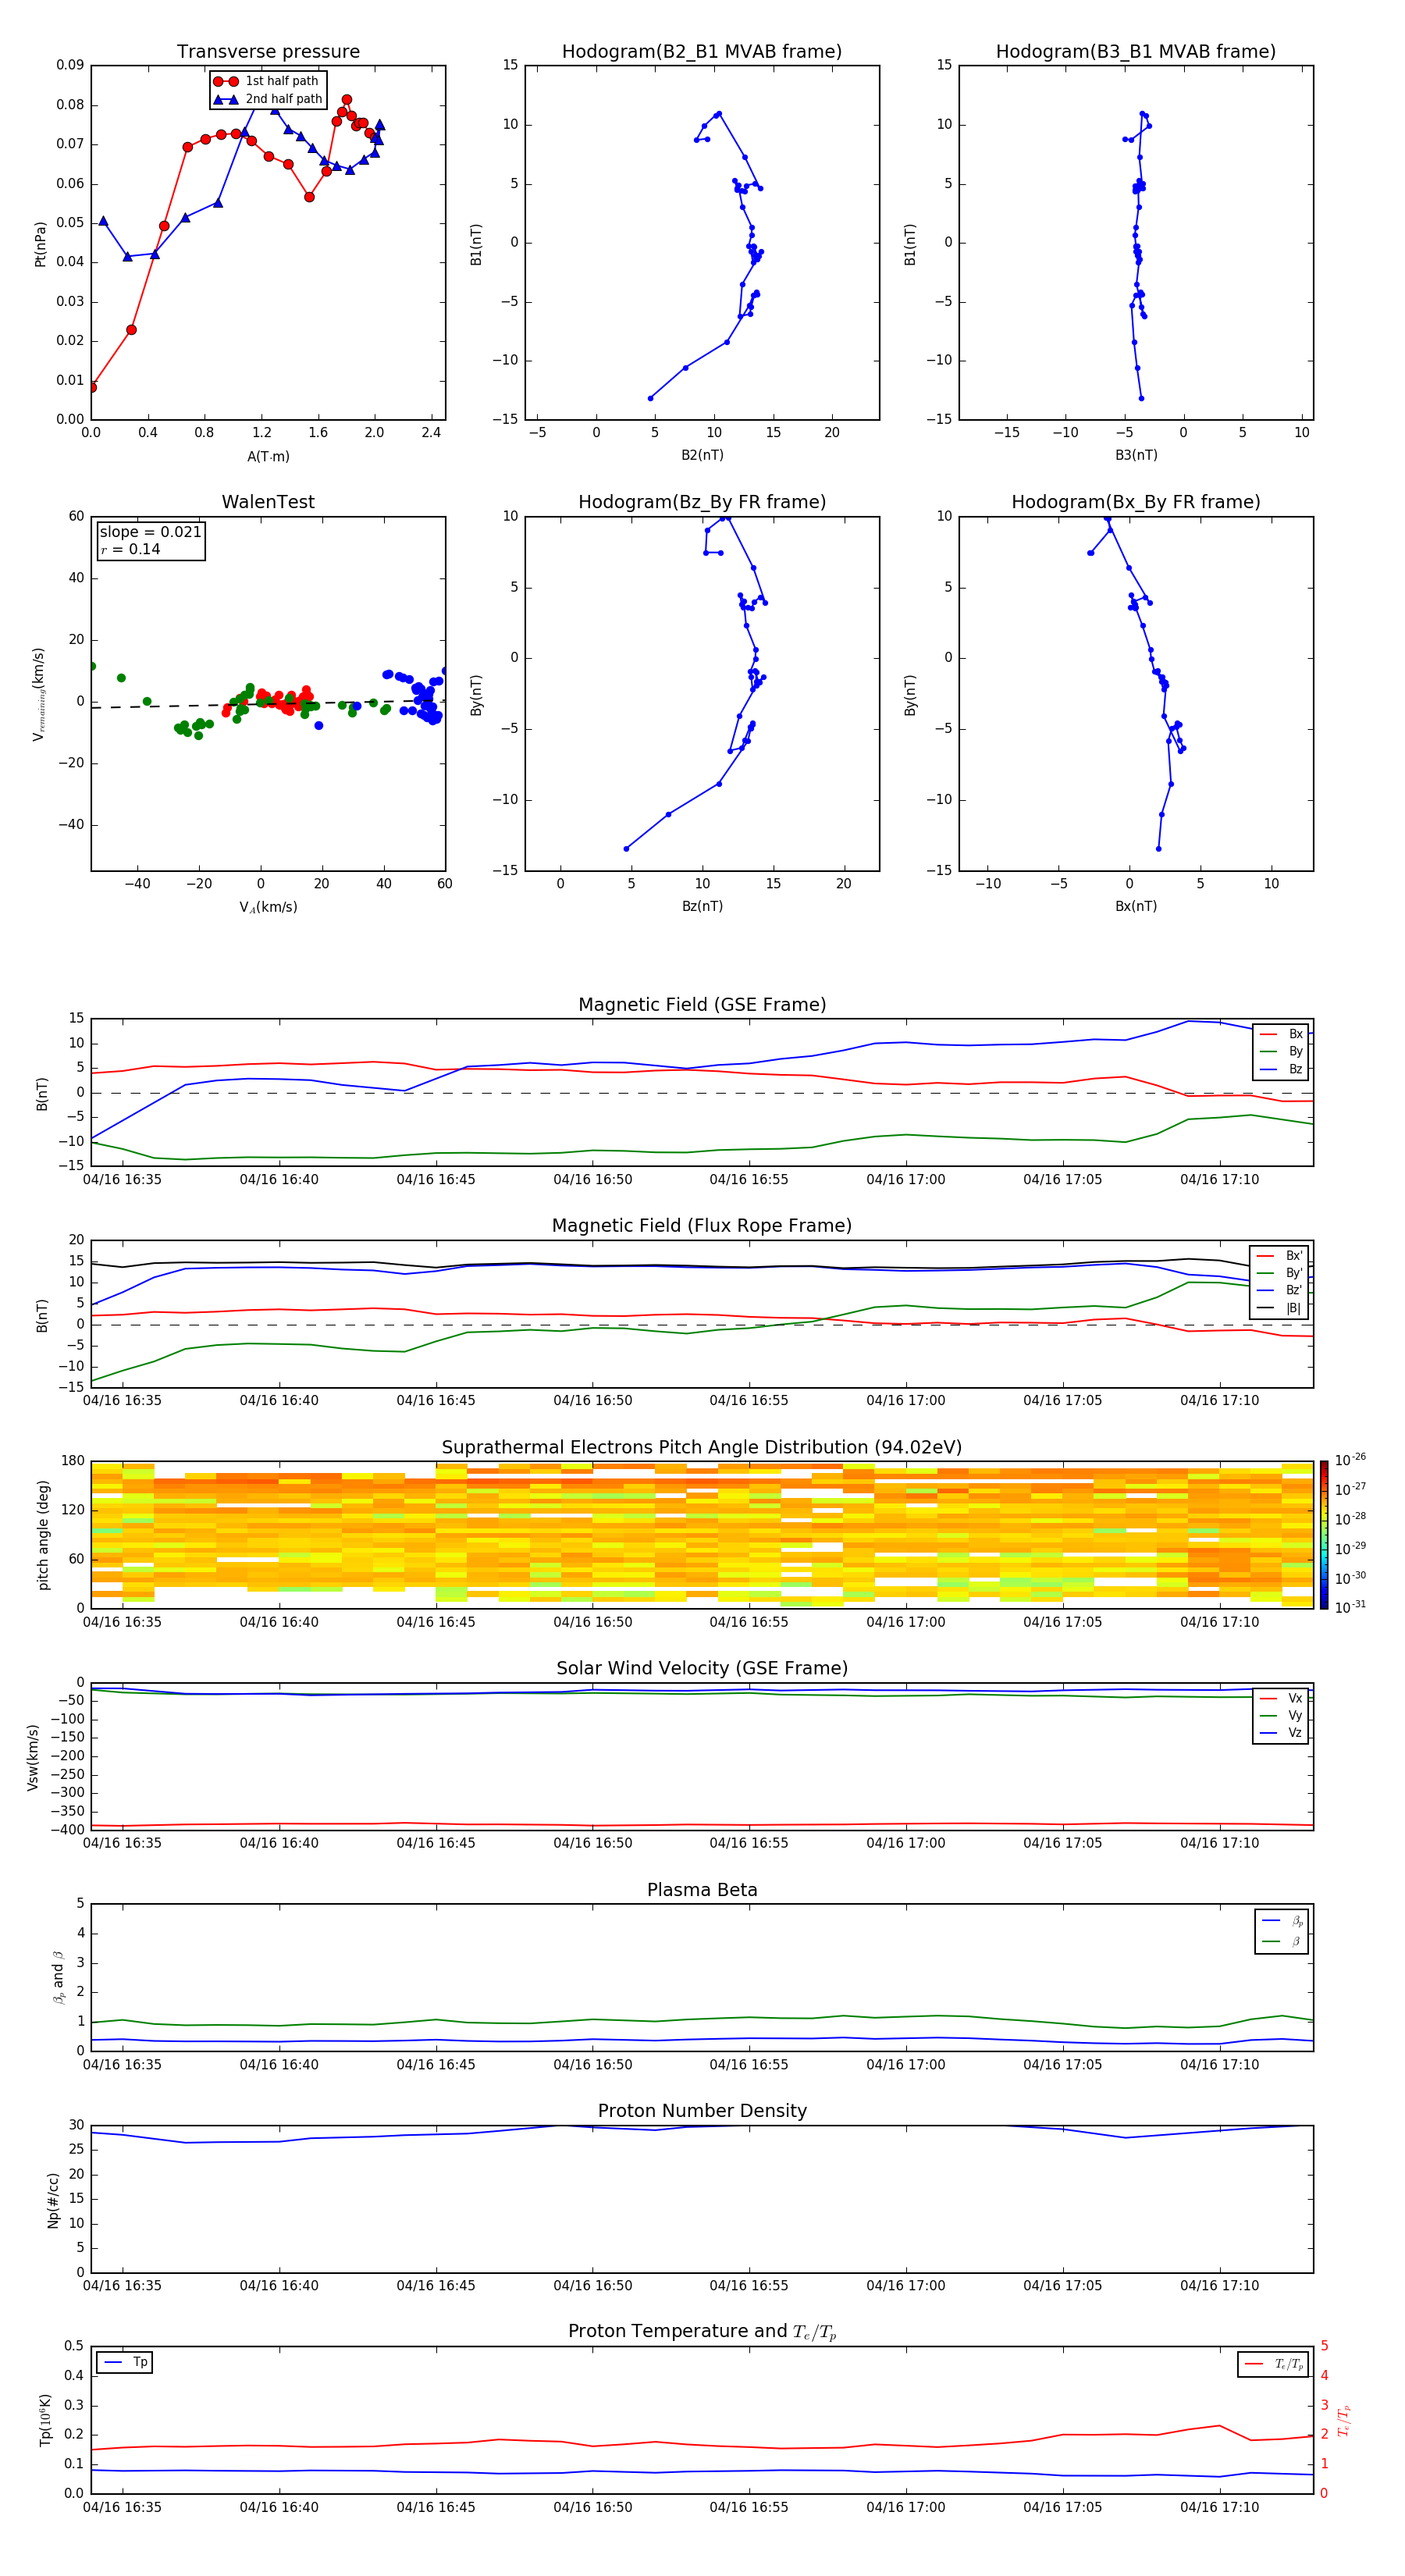Select the '1st half path' legend entry
The width and height of the screenshot is (1405, 2576).
click(x=267, y=81)
